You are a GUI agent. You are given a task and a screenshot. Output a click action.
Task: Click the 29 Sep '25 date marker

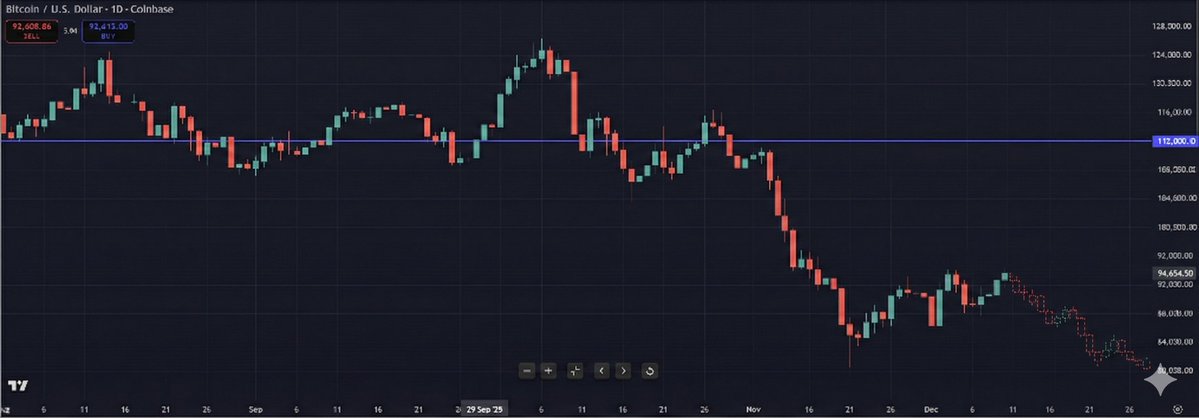(x=485, y=409)
